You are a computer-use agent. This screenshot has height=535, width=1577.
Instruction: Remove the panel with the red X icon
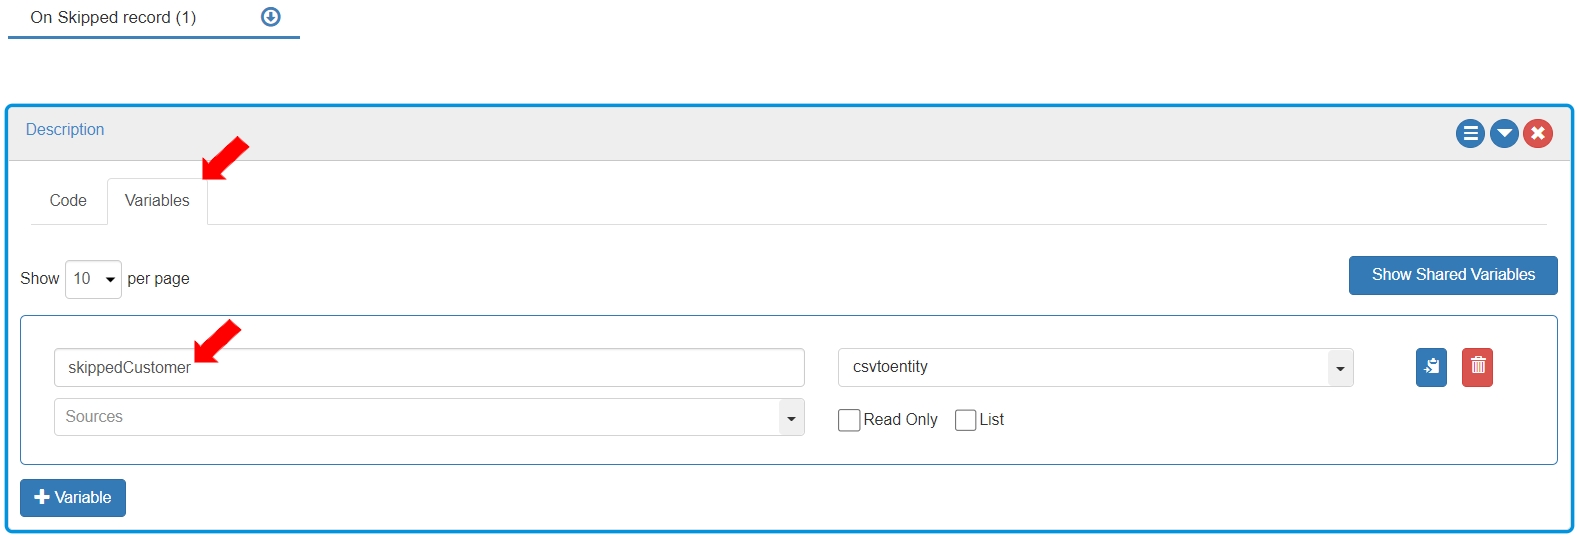[1538, 133]
